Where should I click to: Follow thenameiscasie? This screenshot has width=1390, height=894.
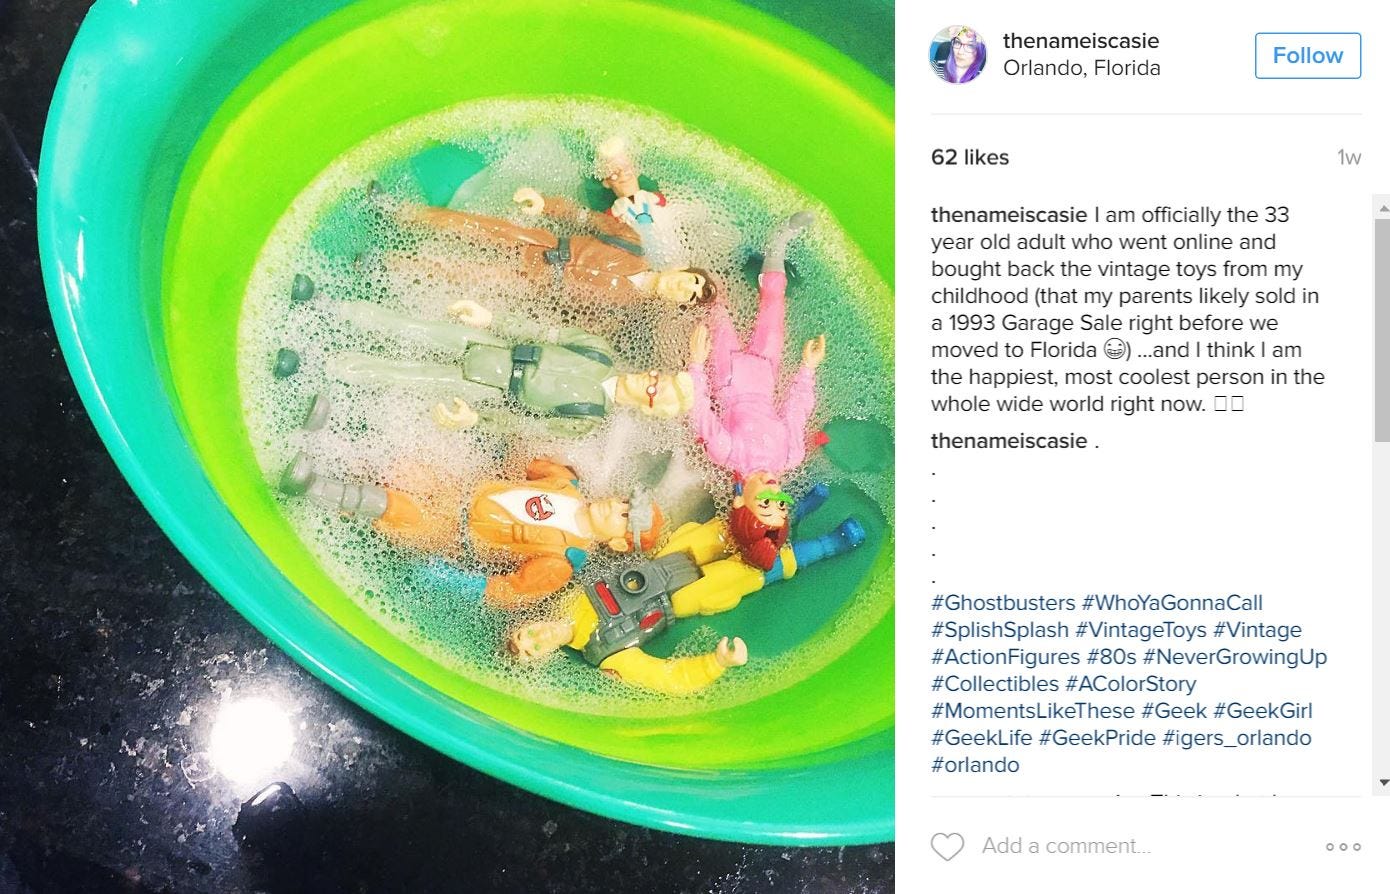click(x=1308, y=55)
